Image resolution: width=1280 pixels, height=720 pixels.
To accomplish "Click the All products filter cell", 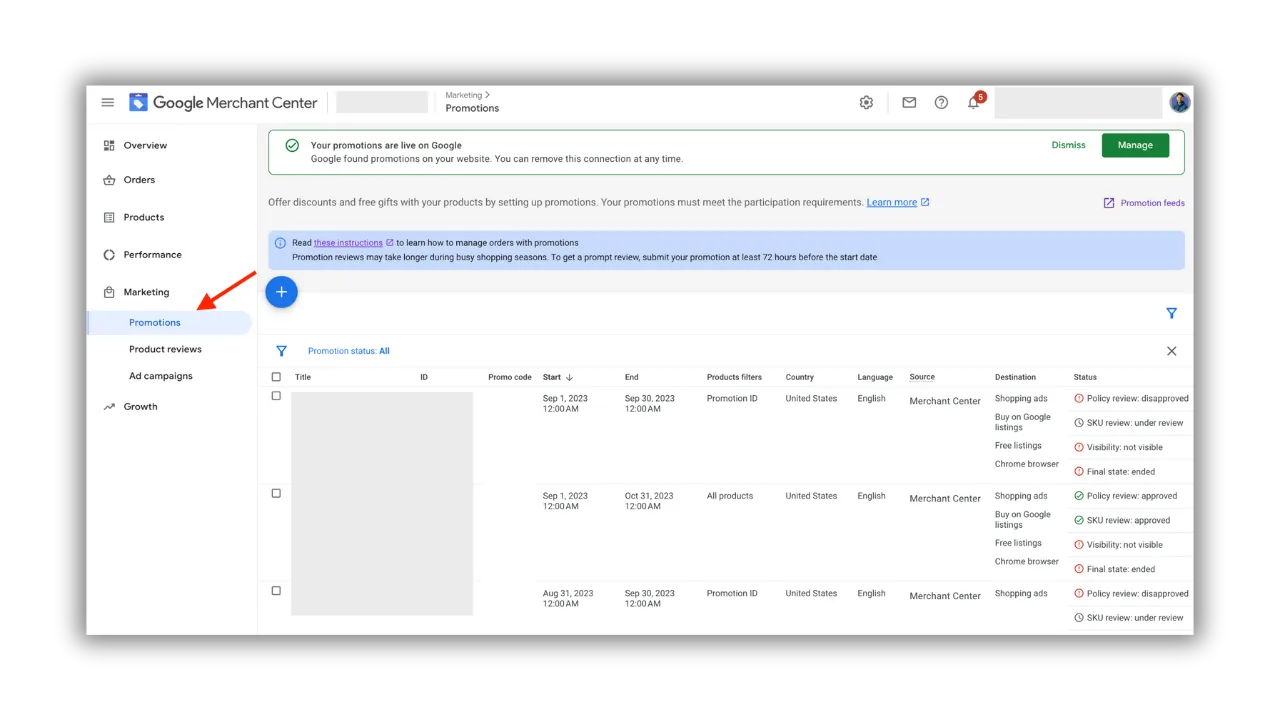I will 730,496.
